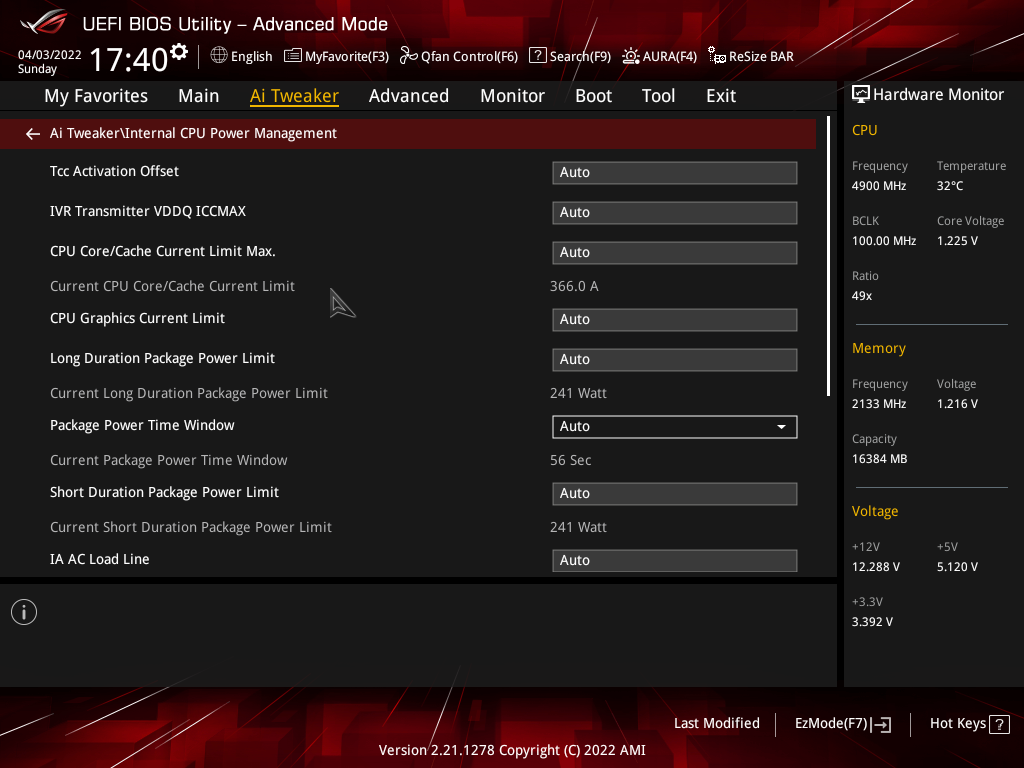Click Qfan Control(F6) label
The height and width of the screenshot is (768, 1024).
tap(470, 57)
